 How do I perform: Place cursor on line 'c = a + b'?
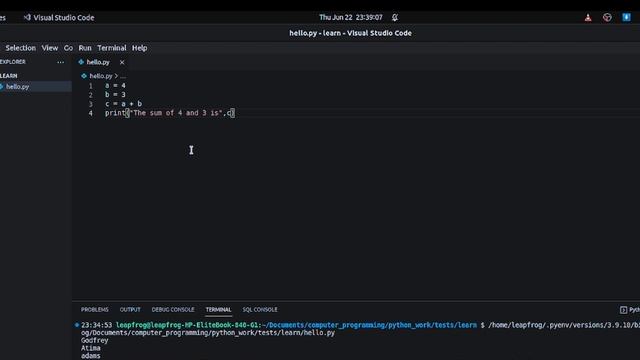tap(123, 104)
